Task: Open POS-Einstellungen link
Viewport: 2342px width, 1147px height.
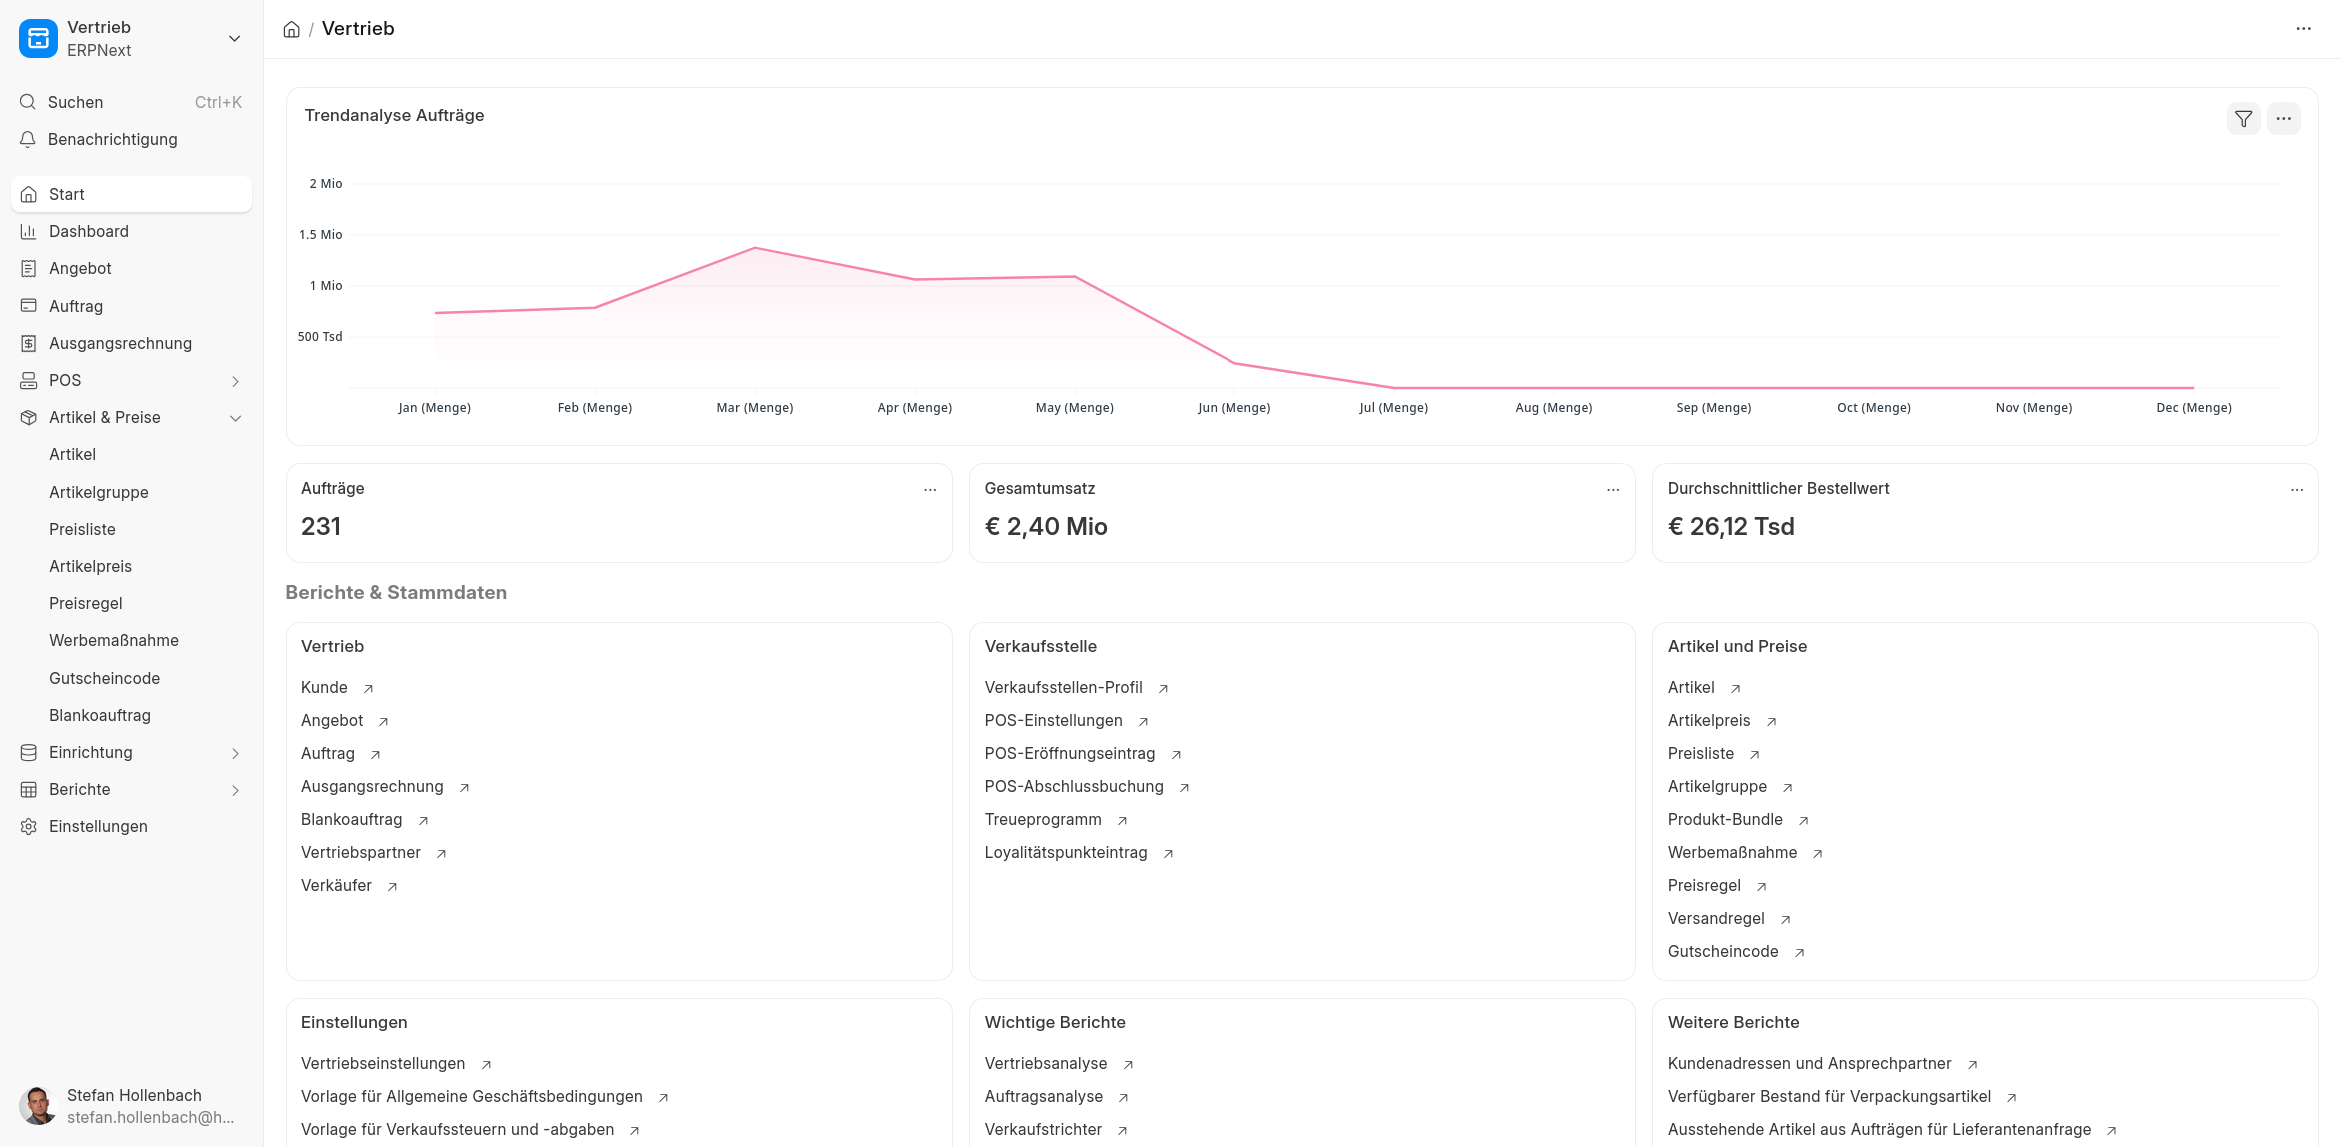Action: click(1053, 720)
